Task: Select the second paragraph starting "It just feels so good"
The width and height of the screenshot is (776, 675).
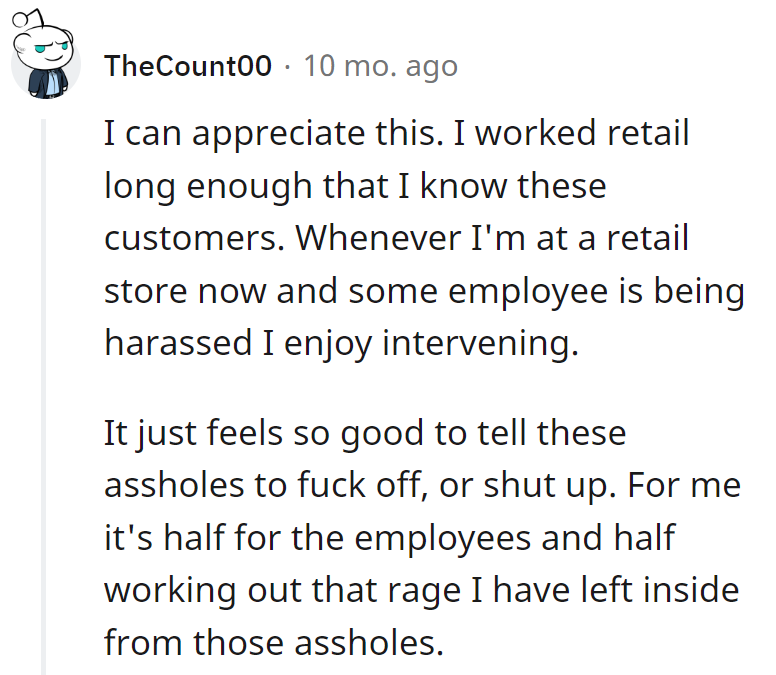Action: click(x=422, y=537)
